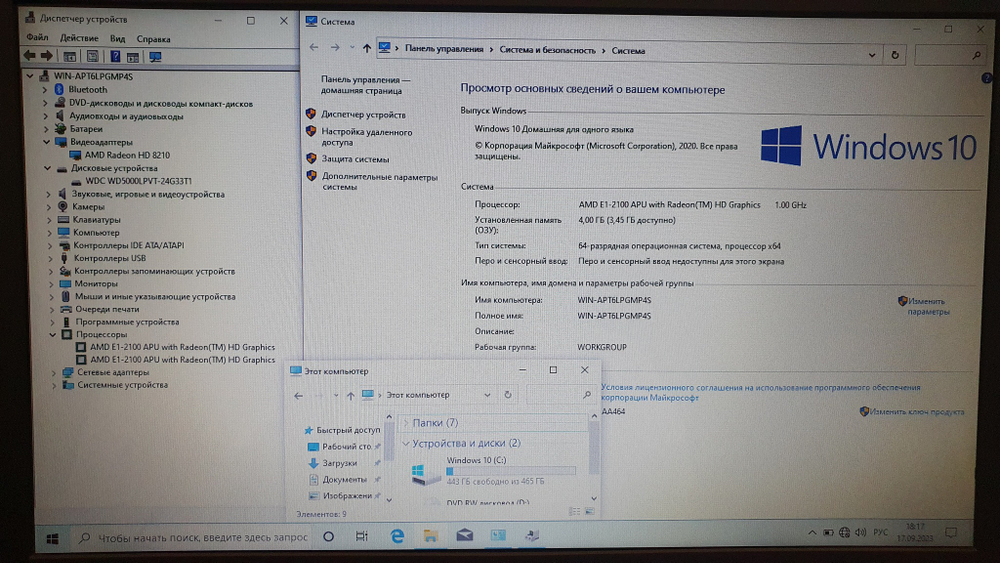Open the Действие menu in Device Manager
The width and height of the screenshot is (1000, 563).
[79, 38]
